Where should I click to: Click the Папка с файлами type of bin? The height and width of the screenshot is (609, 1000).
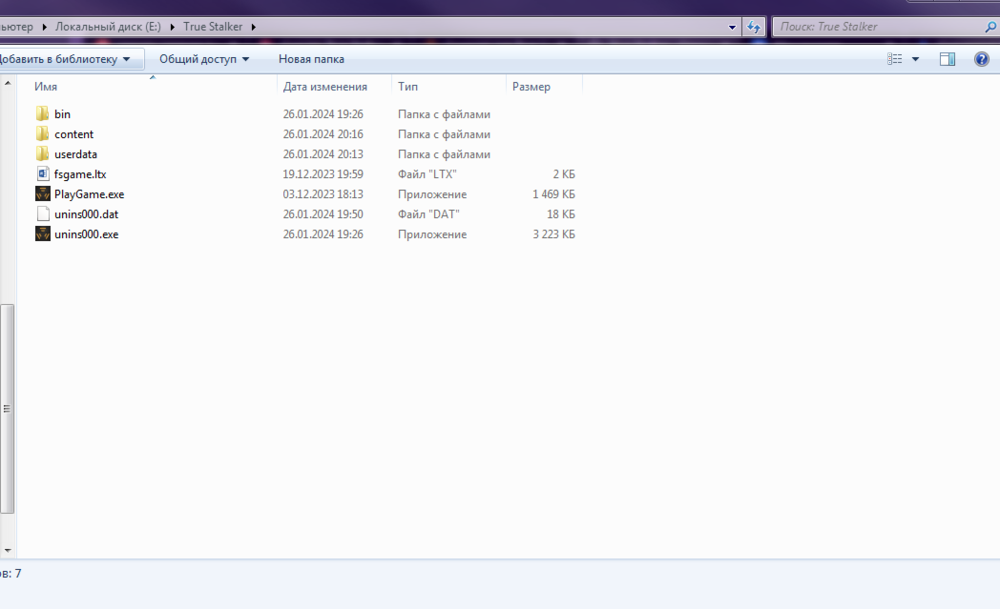pyautogui.click(x=444, y=114)
